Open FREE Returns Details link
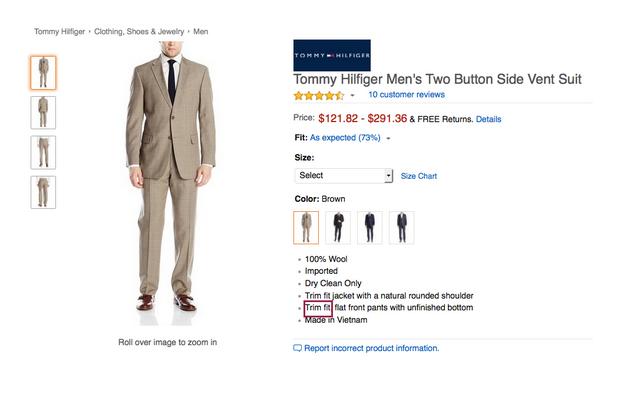Viewport: 640px width, 403px height. 488,119
